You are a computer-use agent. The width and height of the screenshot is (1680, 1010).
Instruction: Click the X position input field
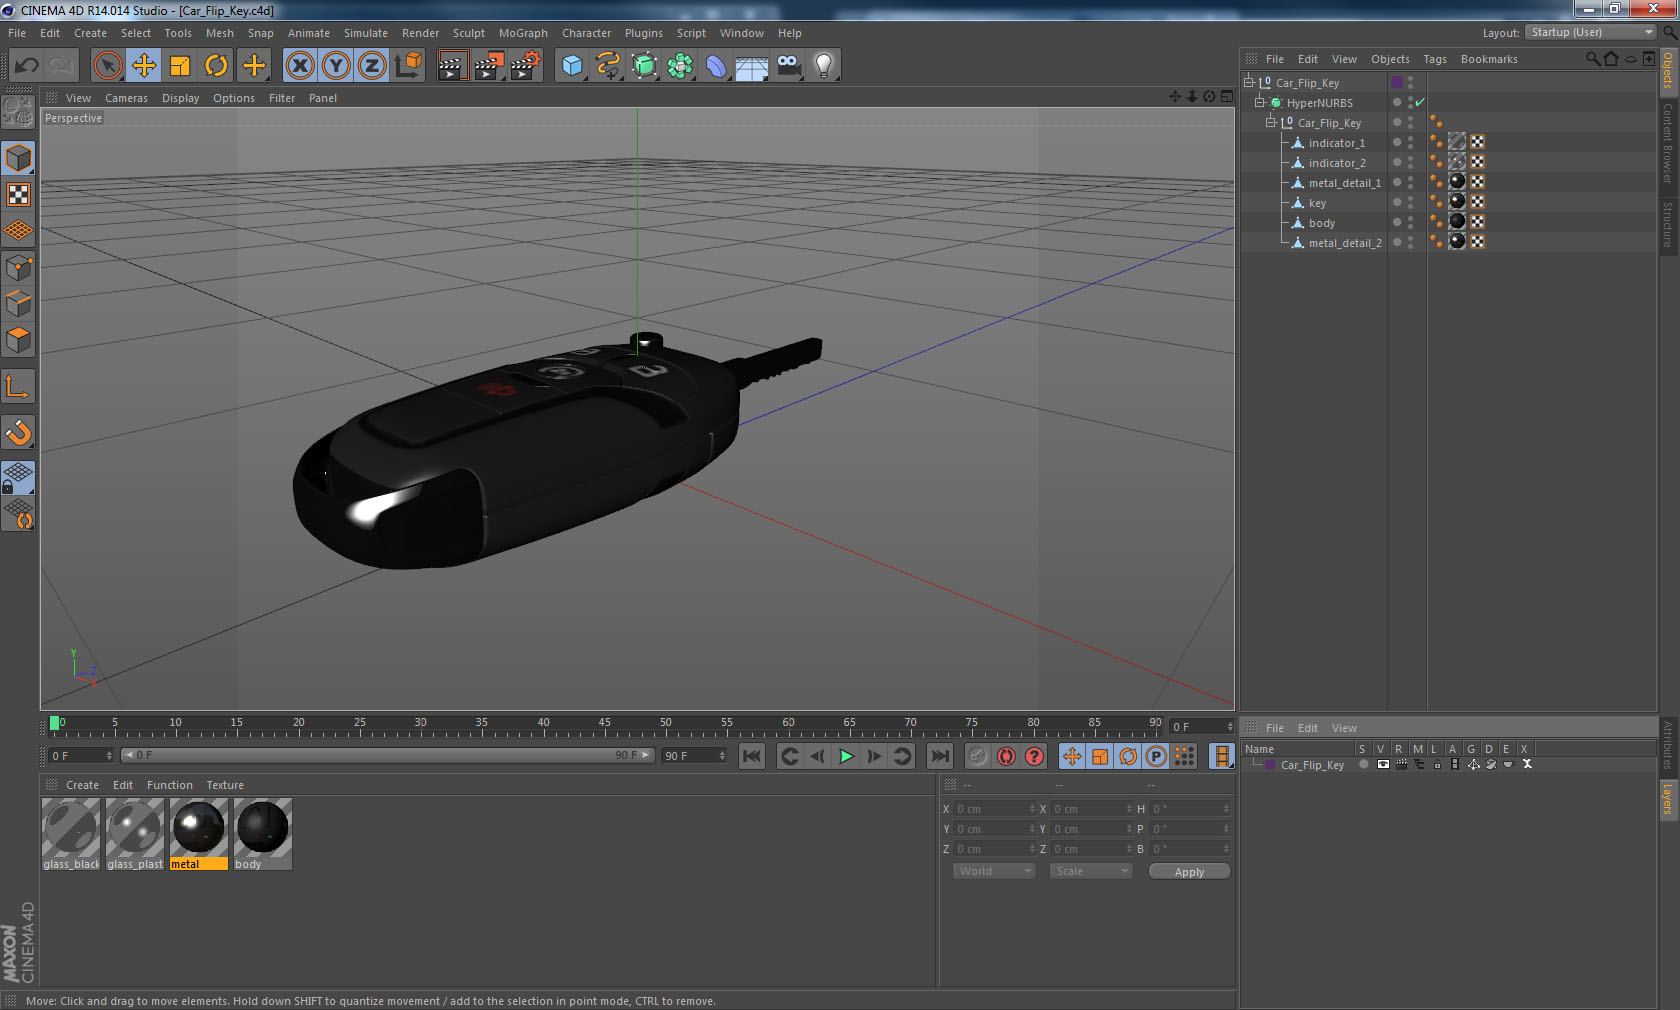(995, 809)
